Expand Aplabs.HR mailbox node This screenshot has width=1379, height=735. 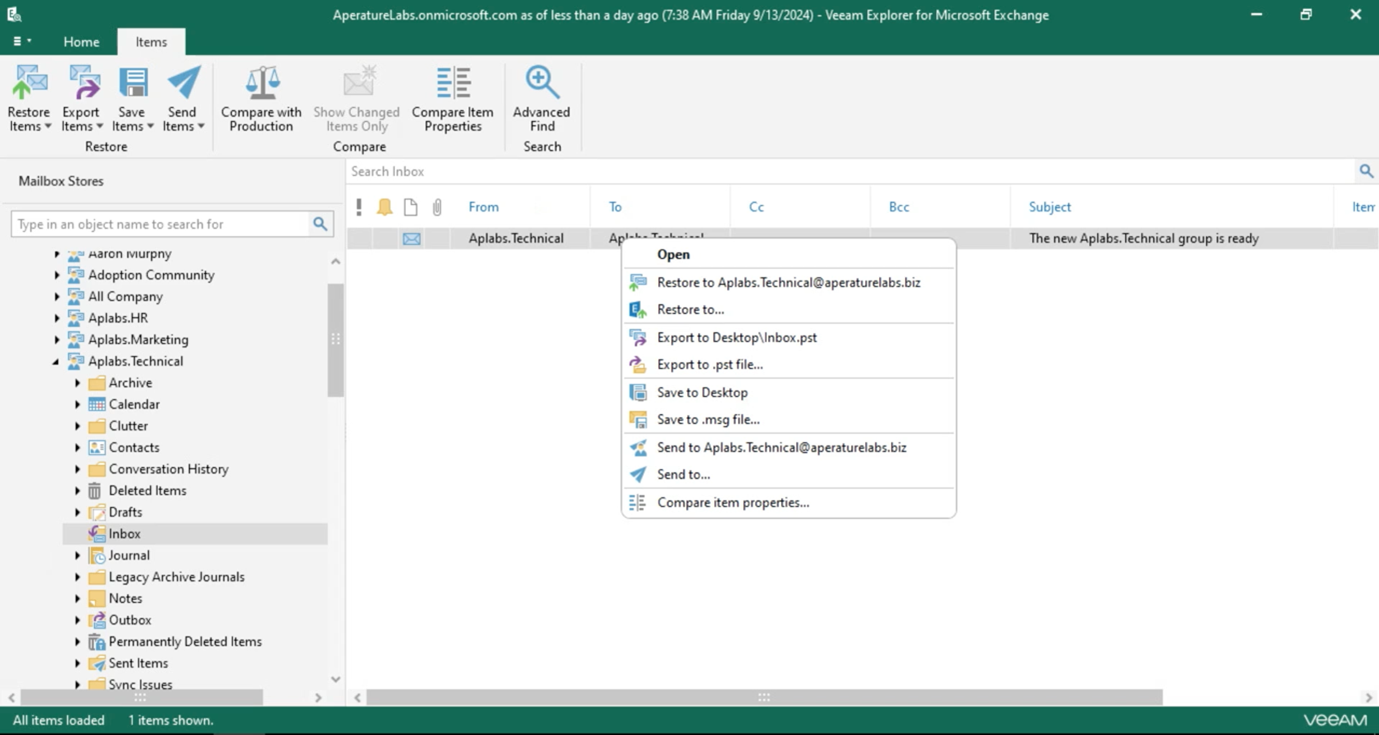[x=57, y=318]
